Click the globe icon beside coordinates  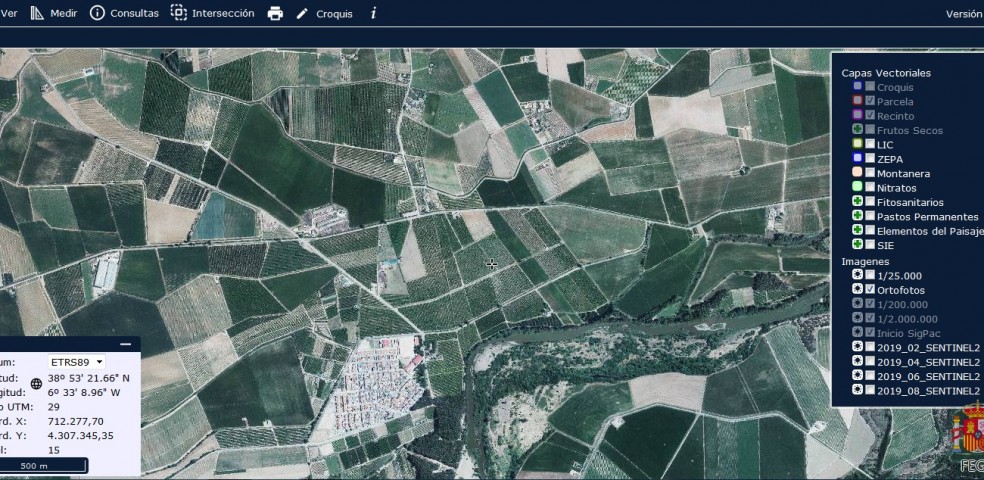point(36,385)
